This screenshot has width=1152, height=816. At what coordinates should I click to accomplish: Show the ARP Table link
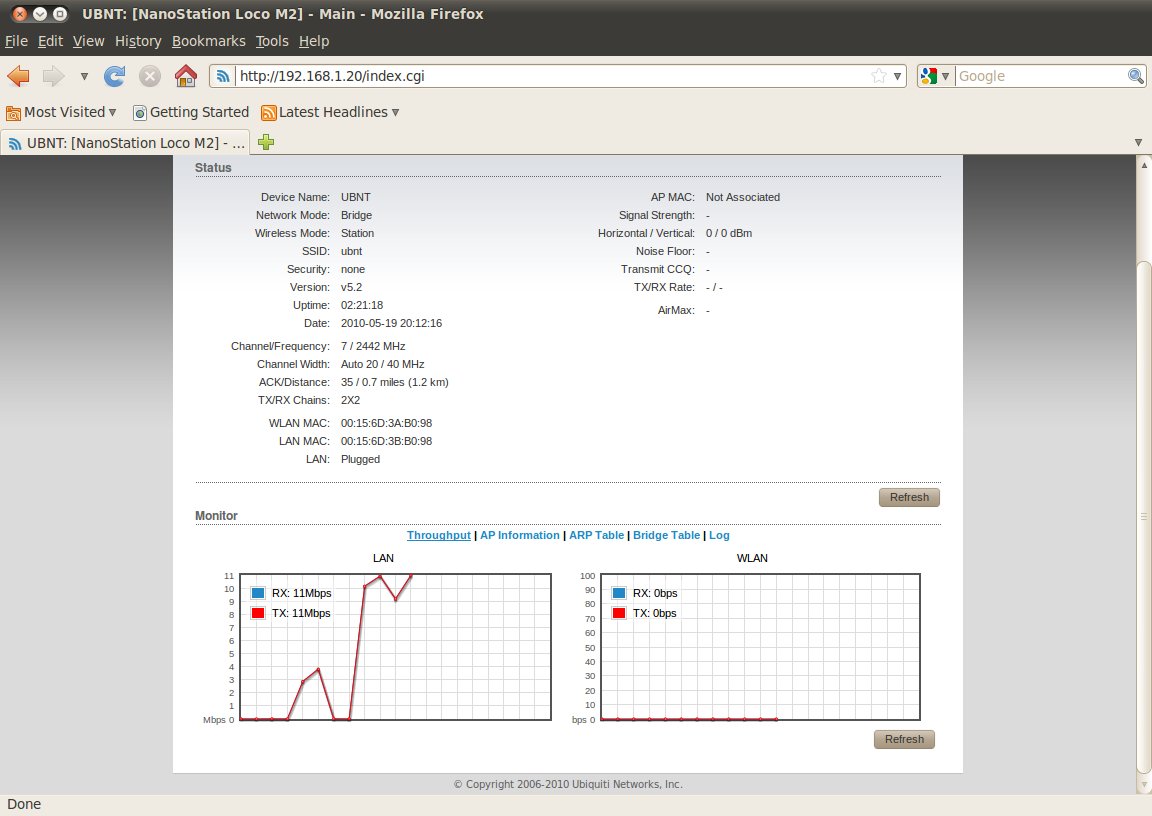point(596,535)
